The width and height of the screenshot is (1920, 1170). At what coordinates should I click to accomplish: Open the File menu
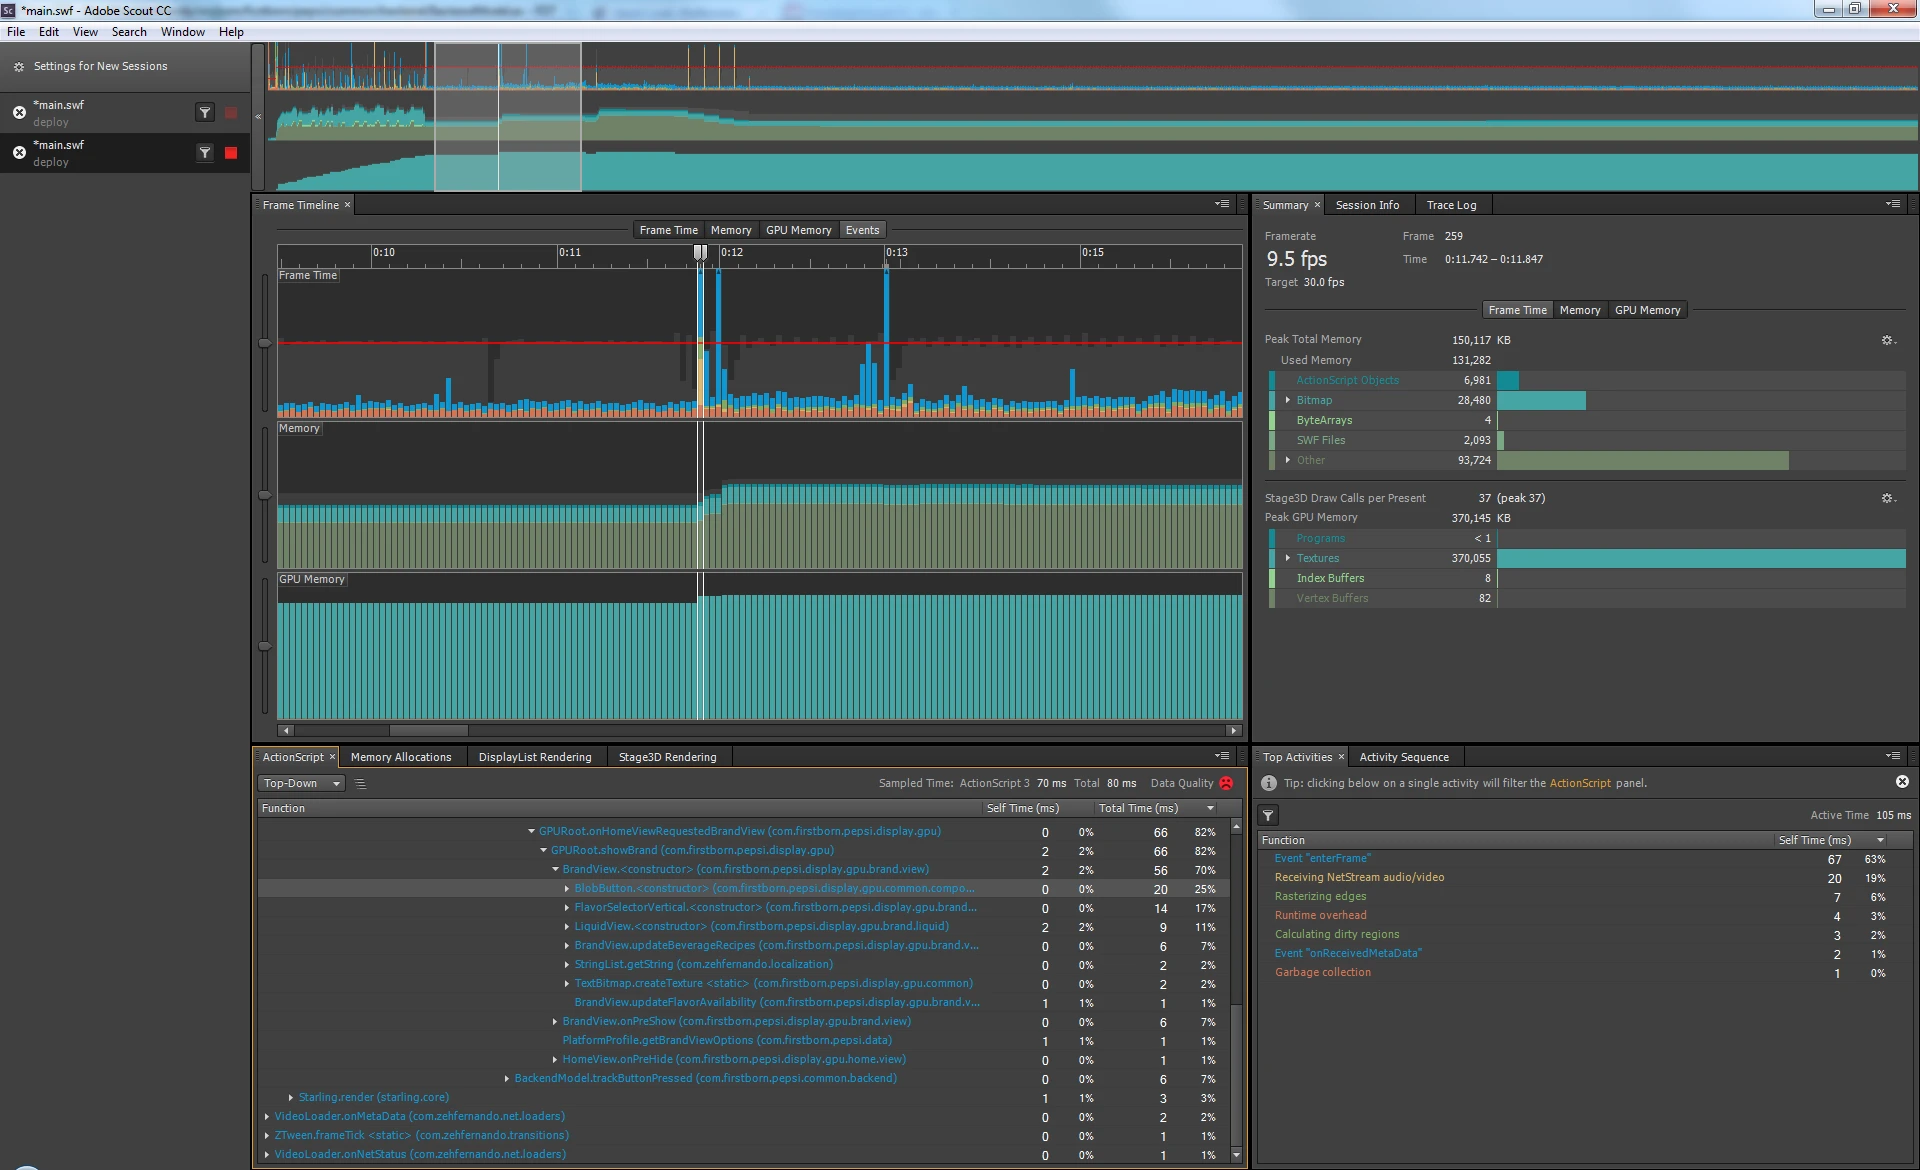coord(16,32)
